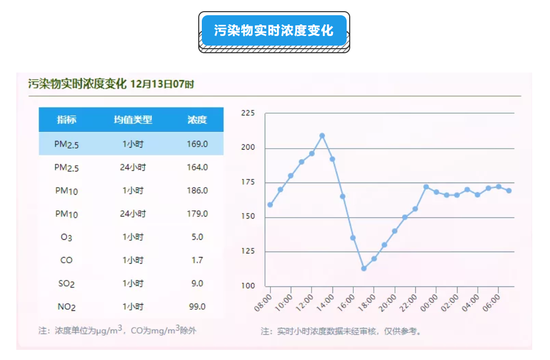
Task: Click the 00:00 x-axis label
Action: tap(429, 302)
